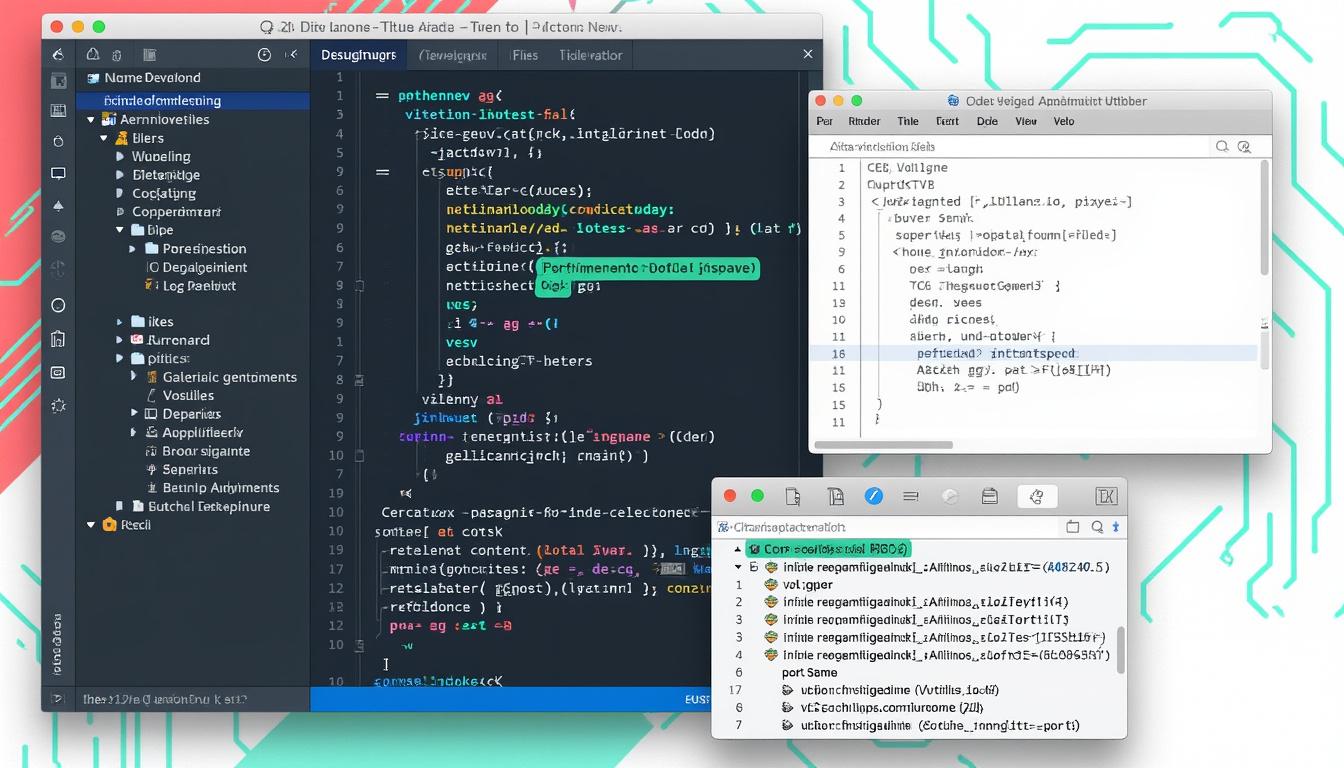Open the Desuginugrs editor tab
Screen dimensions: 1344x768
pyautogui.click(x=358, y=55)
